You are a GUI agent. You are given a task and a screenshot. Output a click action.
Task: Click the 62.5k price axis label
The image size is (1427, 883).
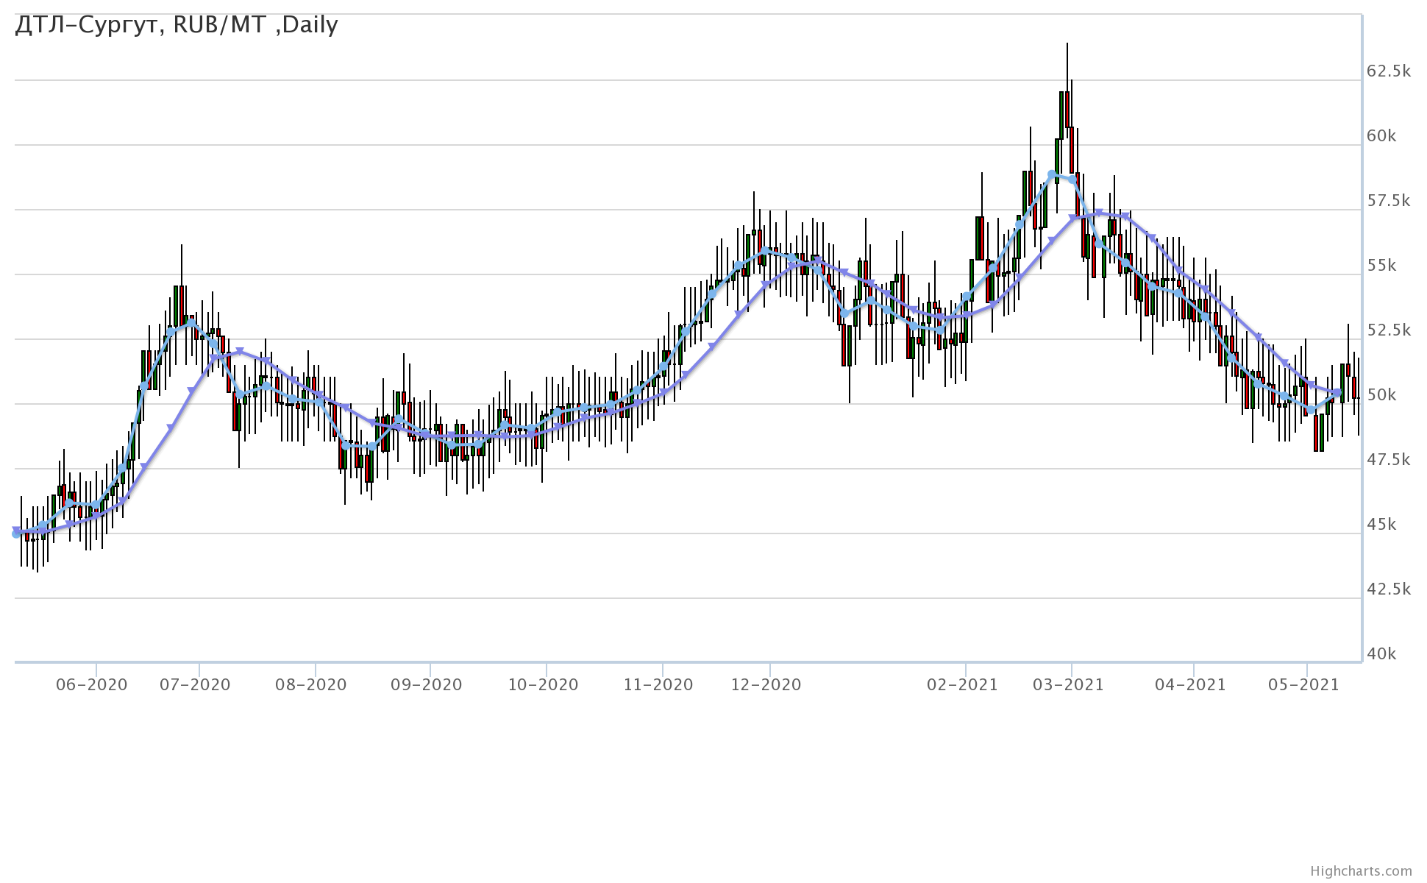pos(1388,72)
